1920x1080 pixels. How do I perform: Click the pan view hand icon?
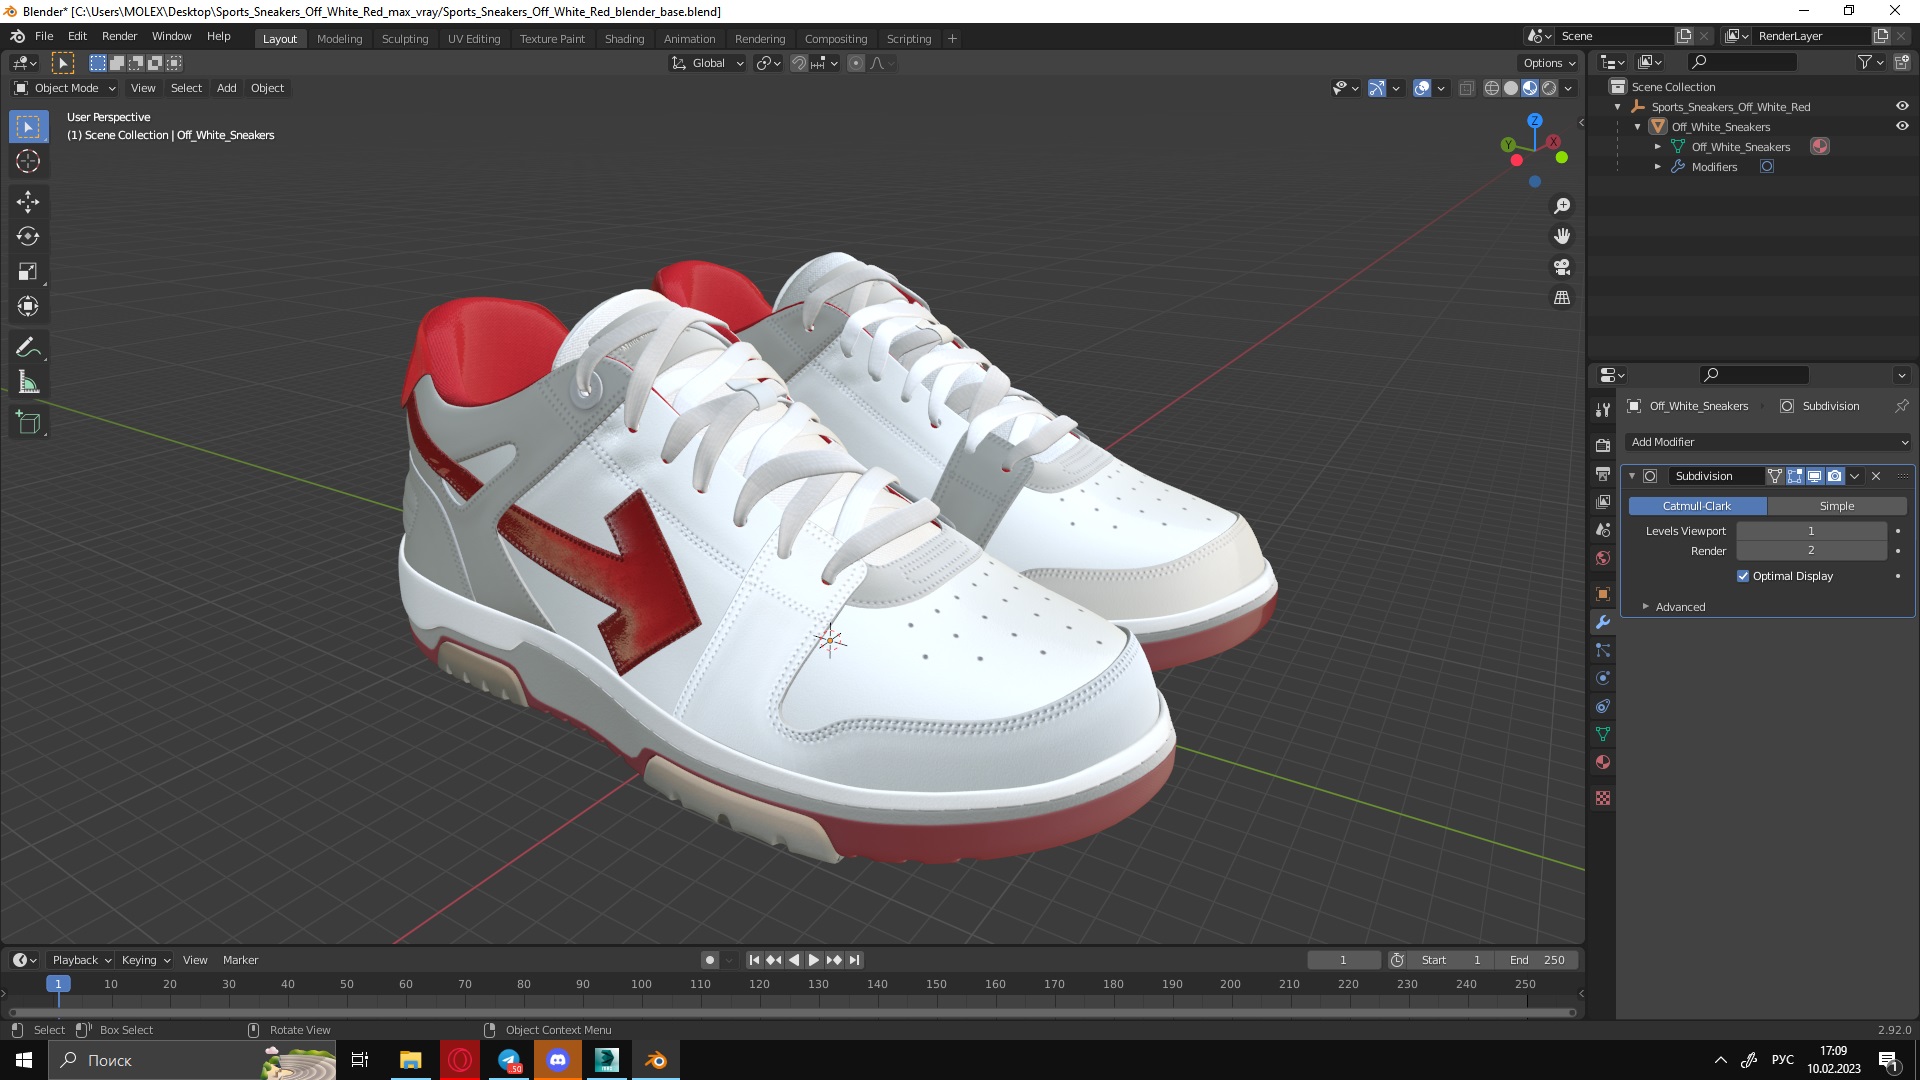(1562, 237)
